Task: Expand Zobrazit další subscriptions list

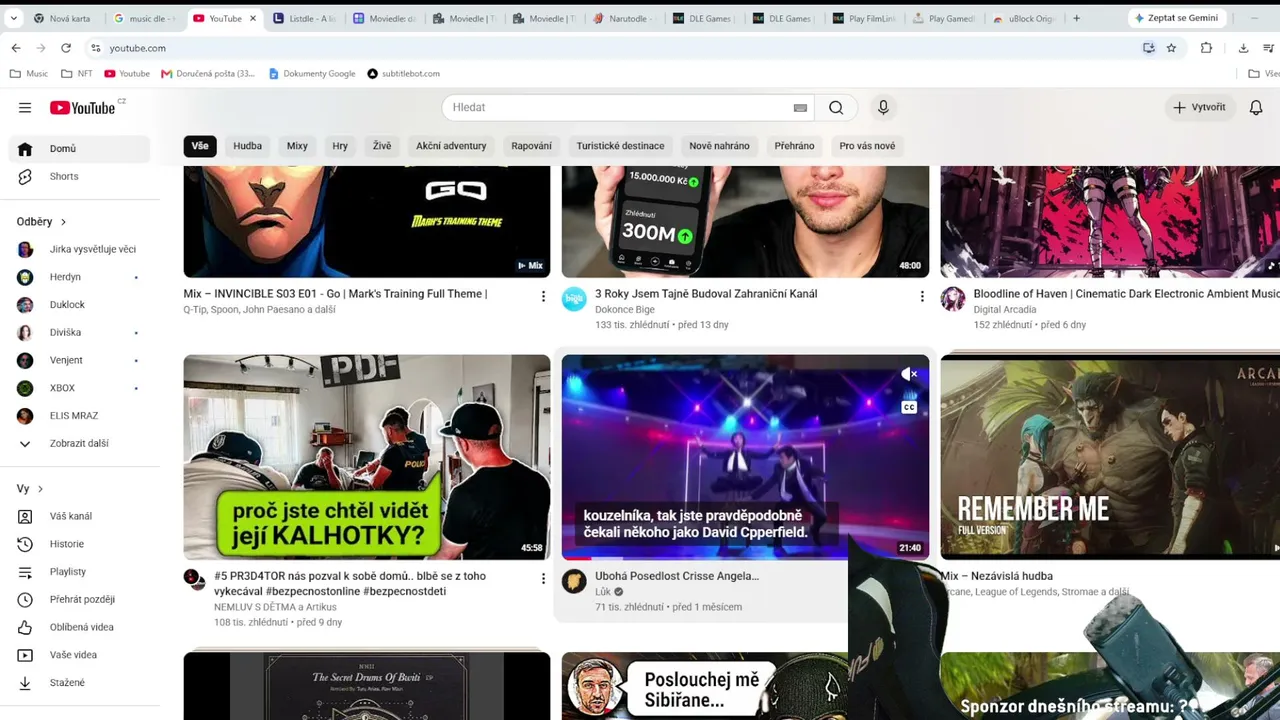Action: coord(80,444)
